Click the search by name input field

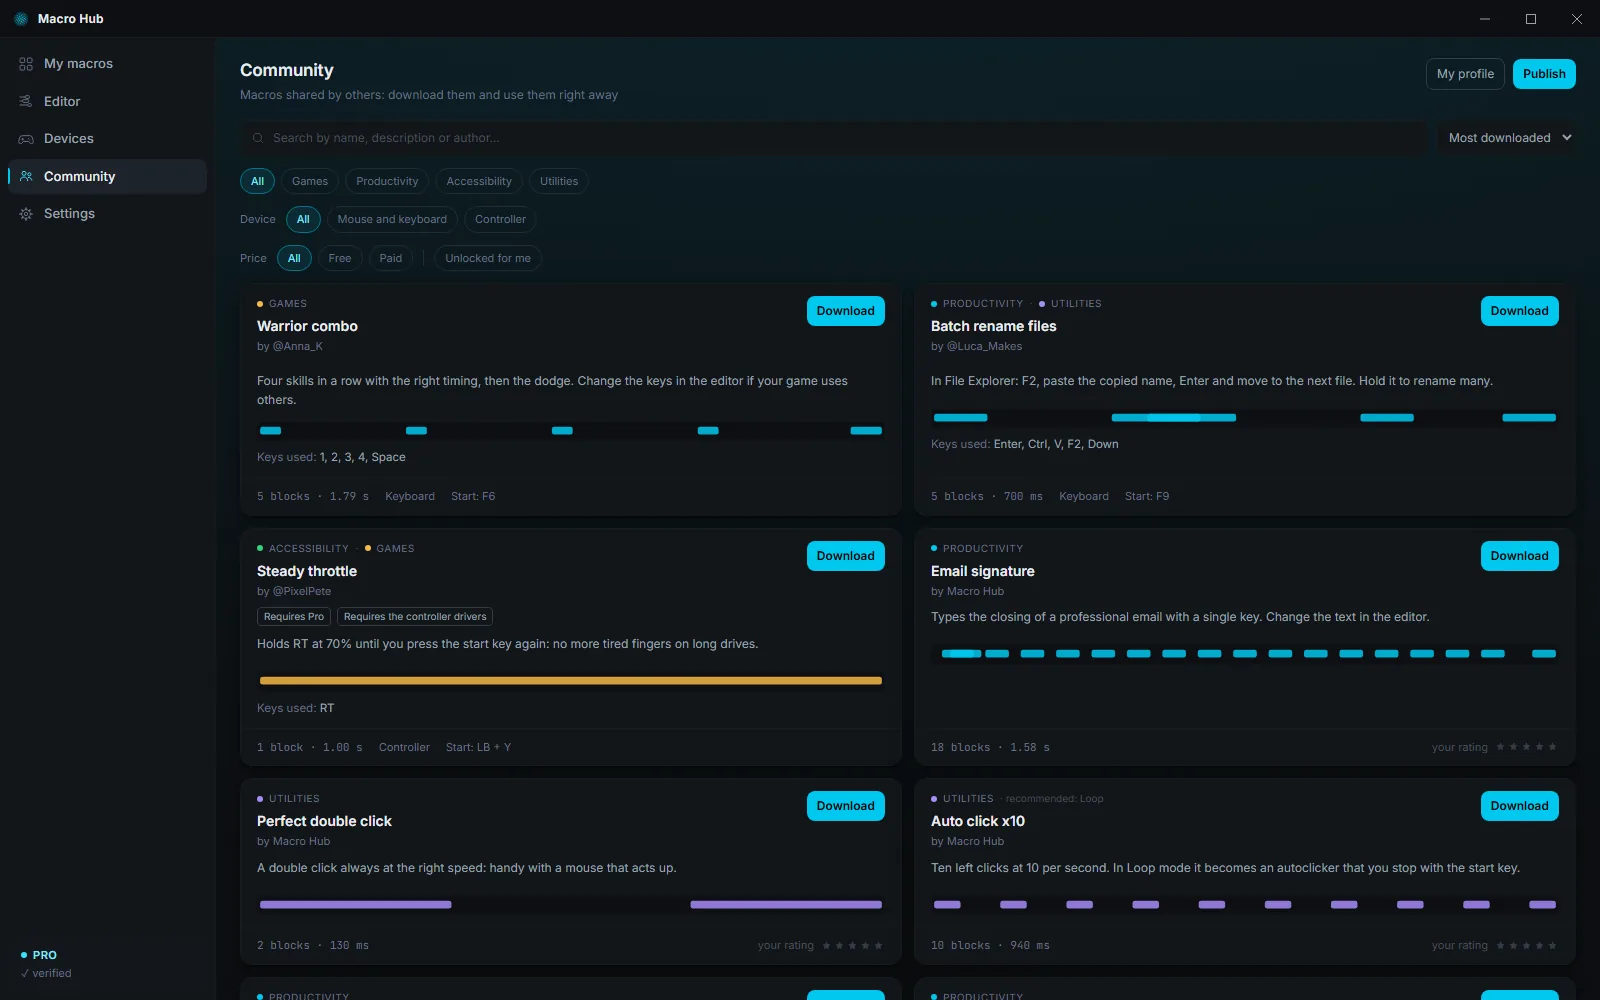(834, 138)
